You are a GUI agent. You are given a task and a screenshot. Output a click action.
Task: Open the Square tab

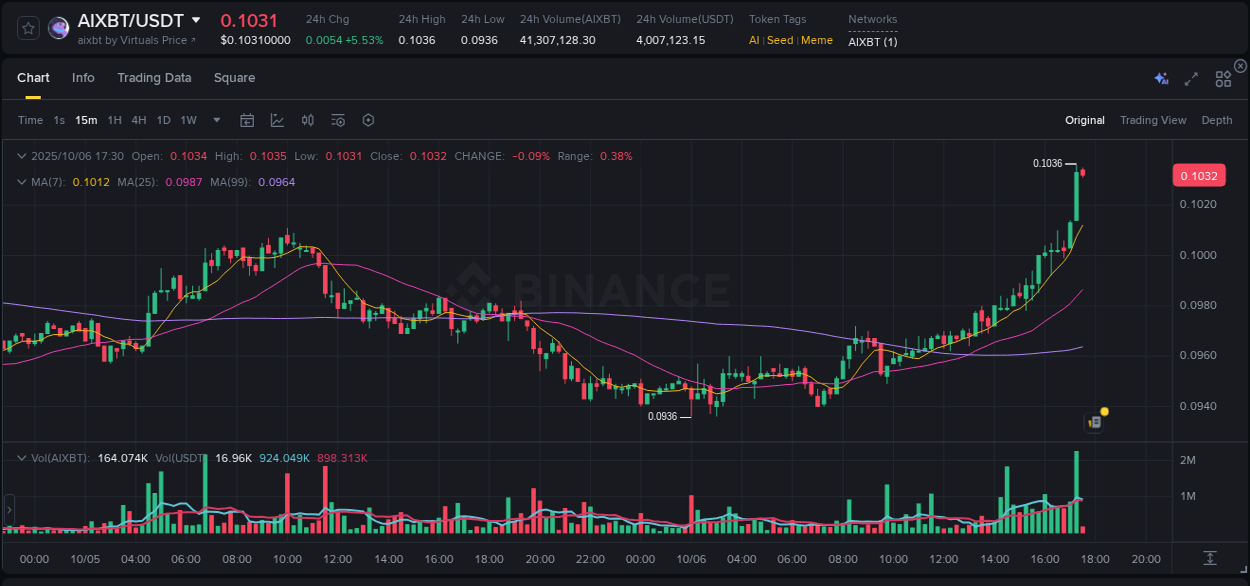[235, 77]
